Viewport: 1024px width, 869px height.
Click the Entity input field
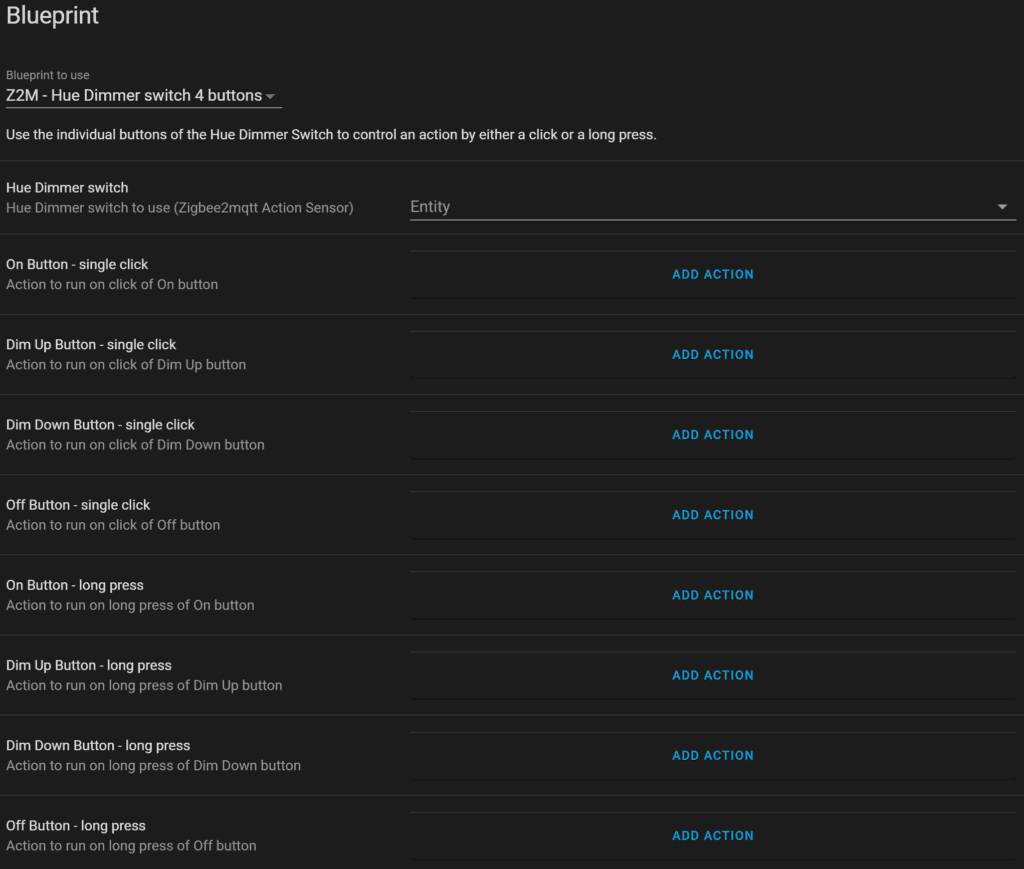700,207
